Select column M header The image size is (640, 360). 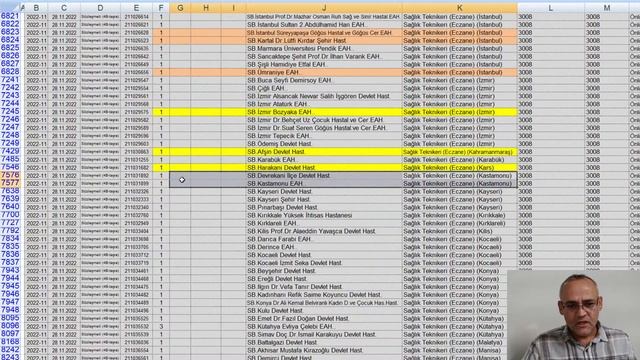[x=607, y=8]
